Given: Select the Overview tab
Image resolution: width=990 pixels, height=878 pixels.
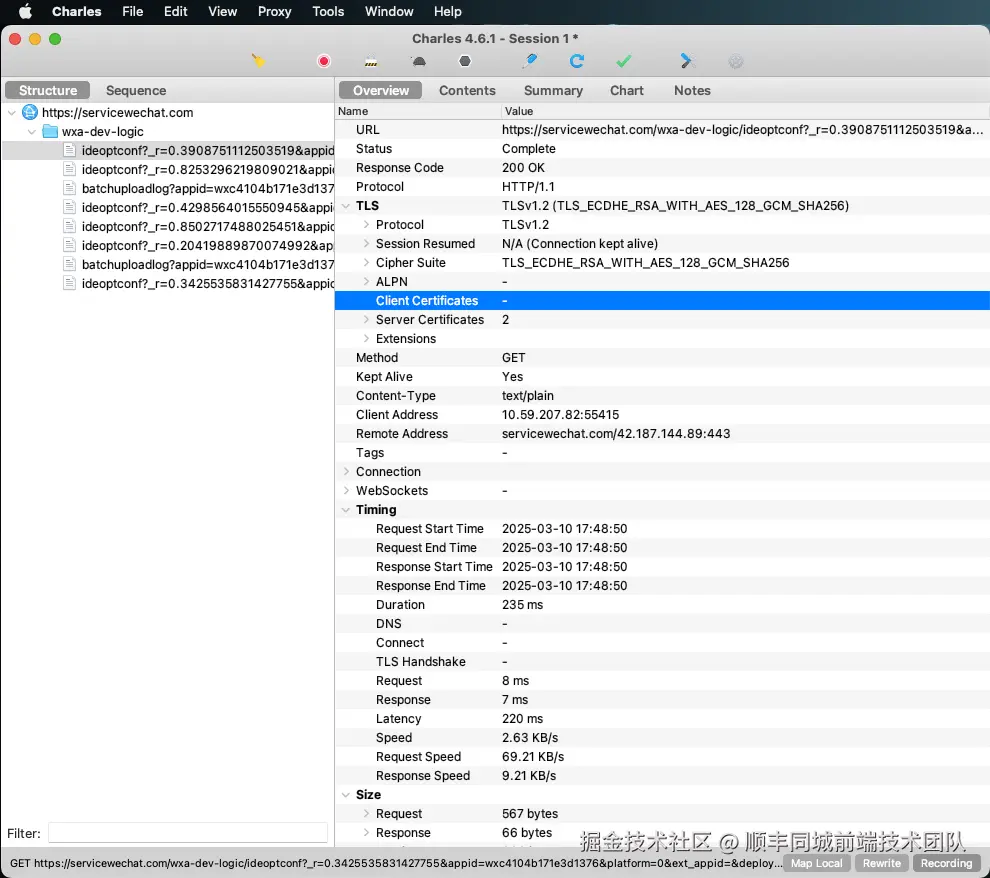Looking at the screenshot, I should [381, 90].
